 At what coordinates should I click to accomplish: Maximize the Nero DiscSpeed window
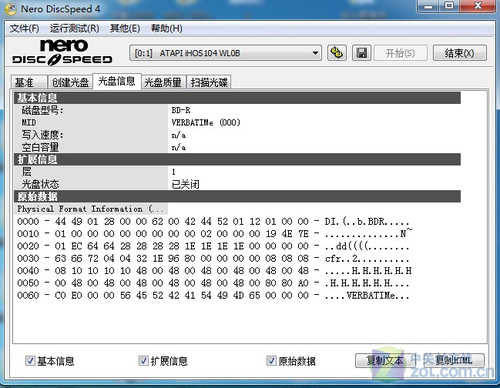(x=450, y=6)
